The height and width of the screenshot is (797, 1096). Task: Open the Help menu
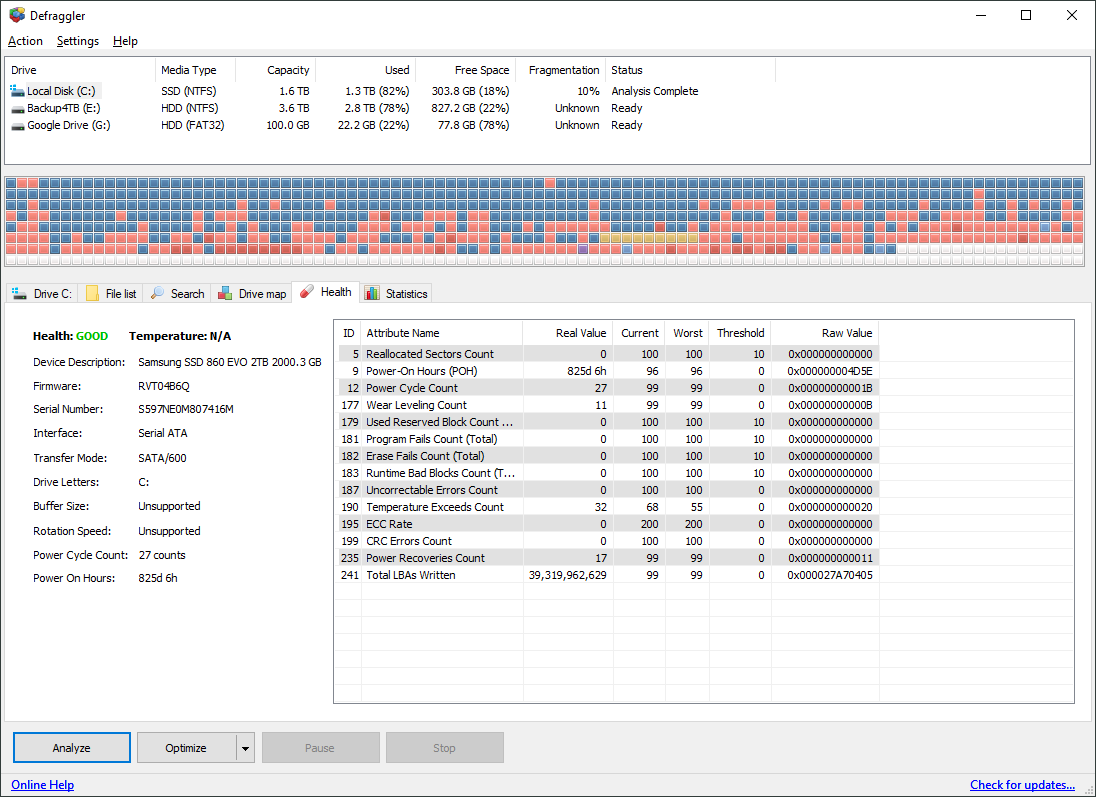125,41
